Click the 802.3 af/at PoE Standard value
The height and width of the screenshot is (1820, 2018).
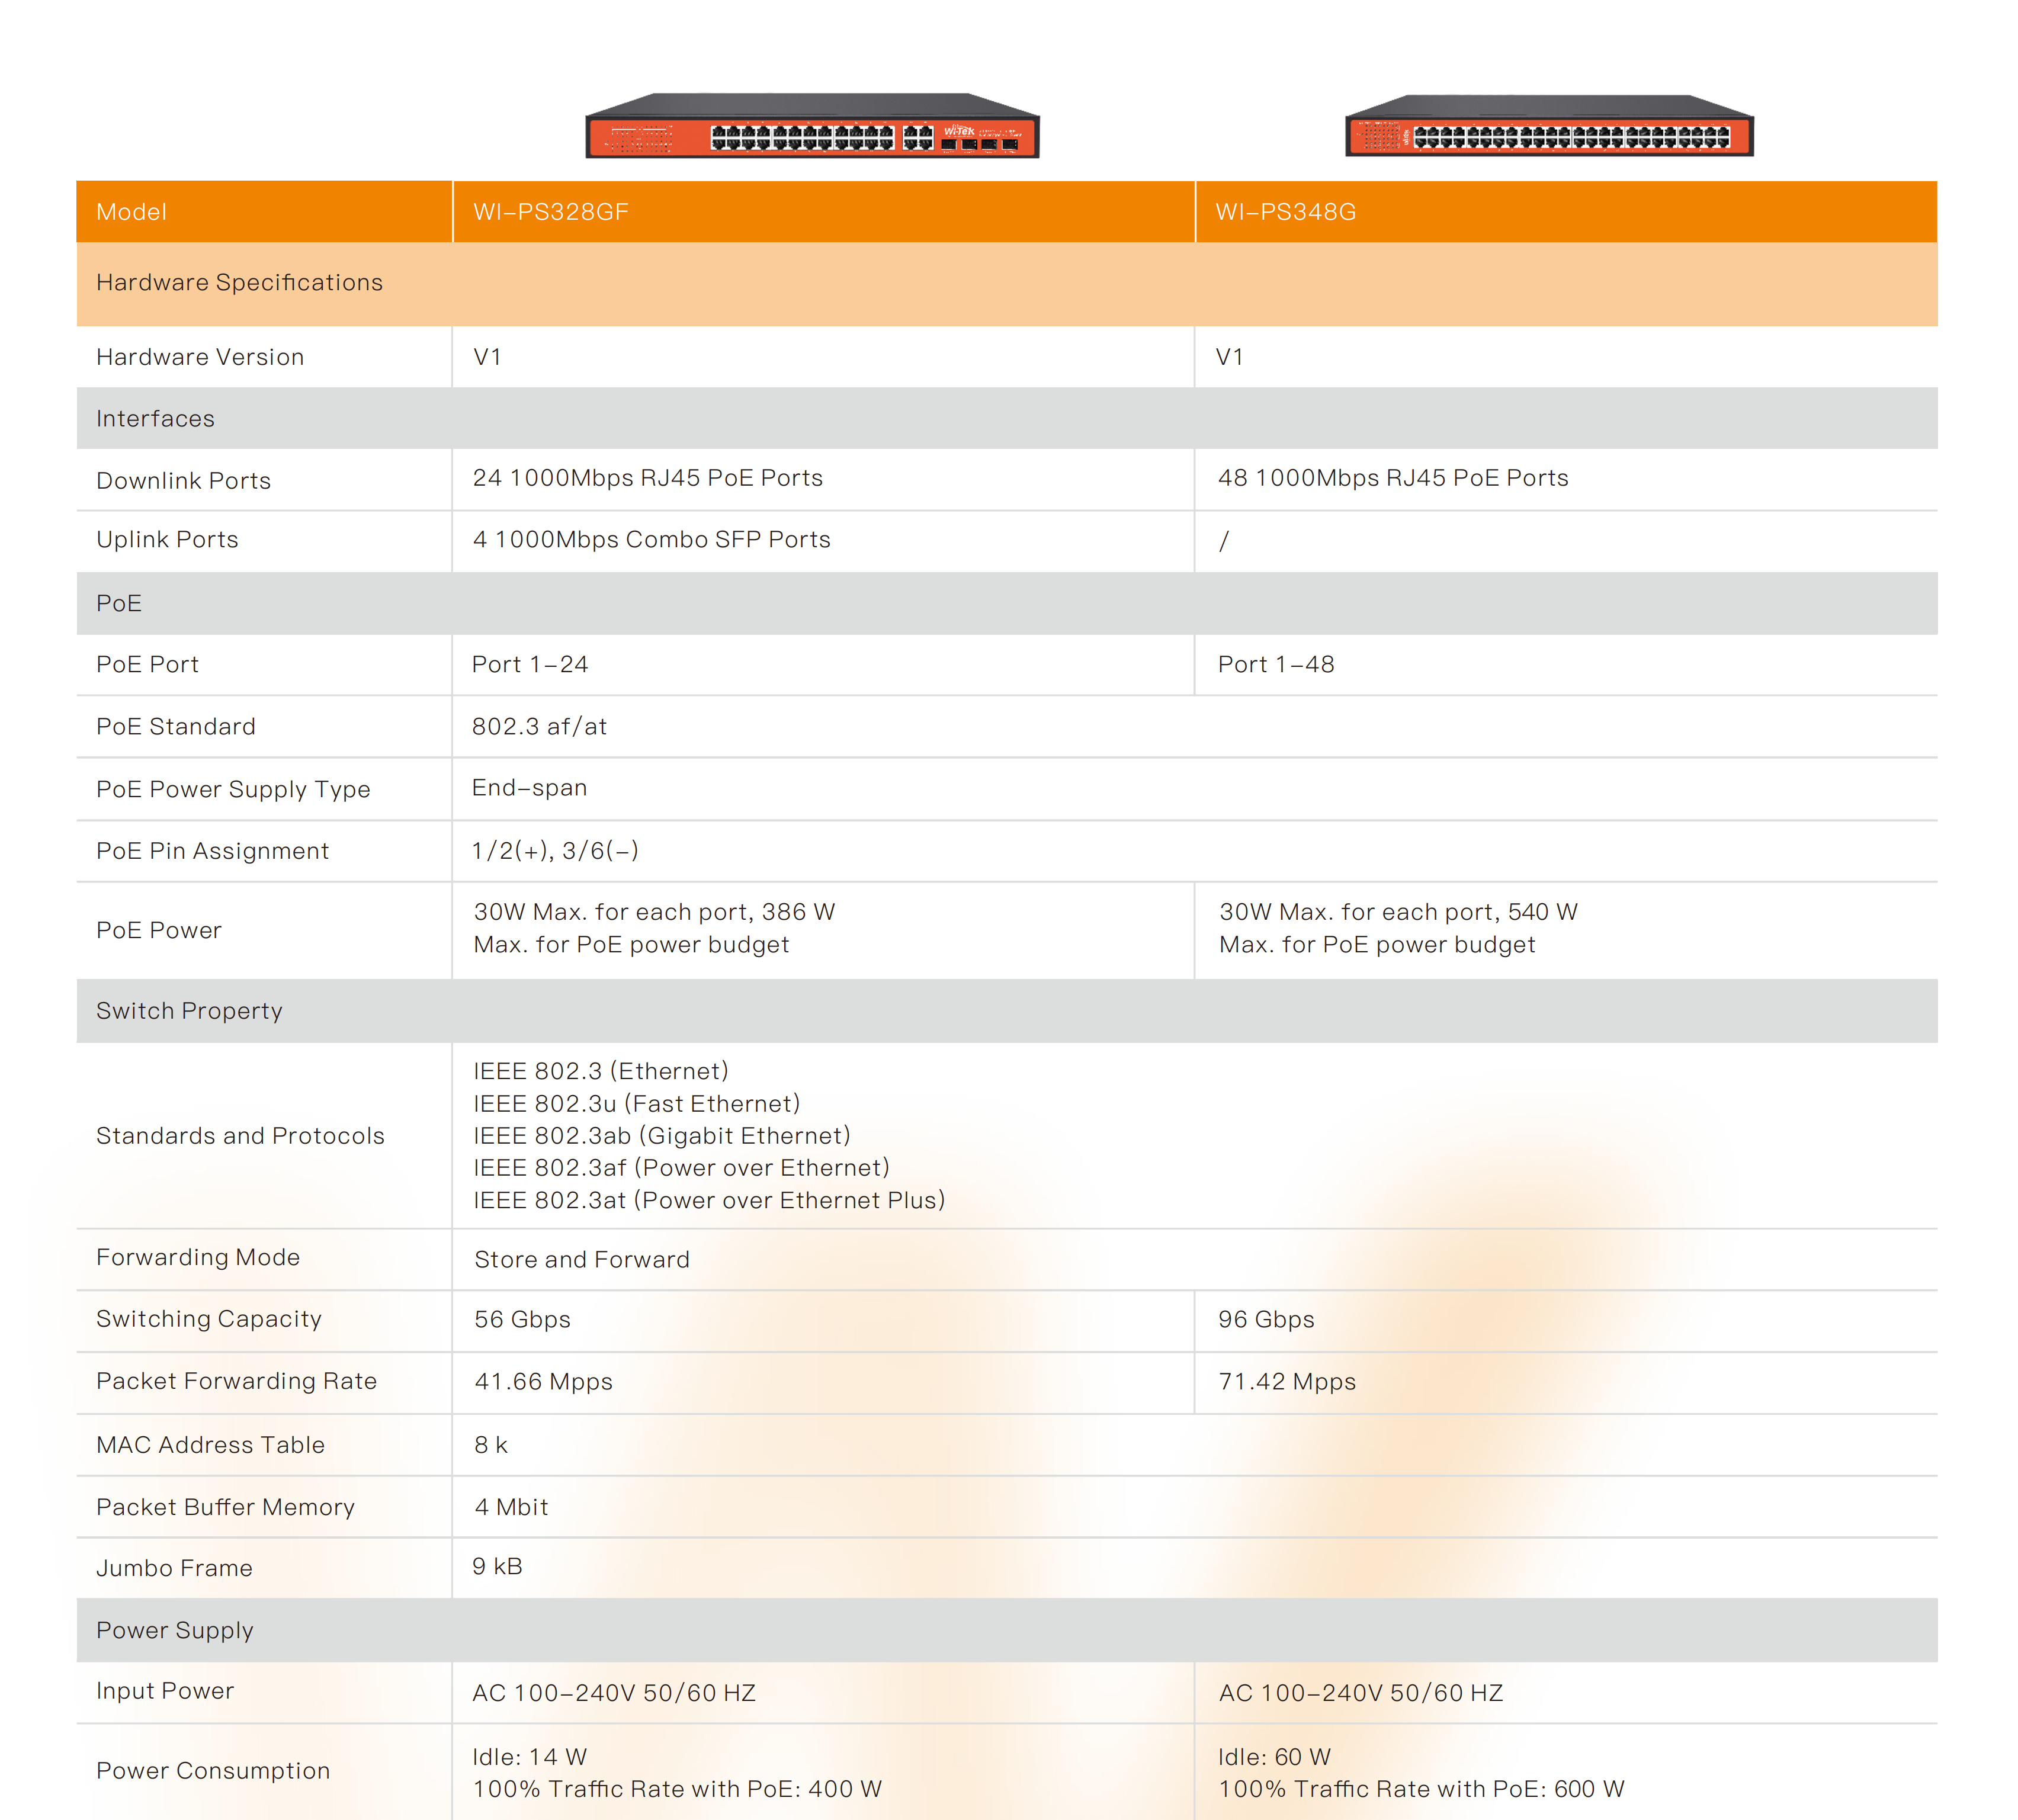coord(539,727)
